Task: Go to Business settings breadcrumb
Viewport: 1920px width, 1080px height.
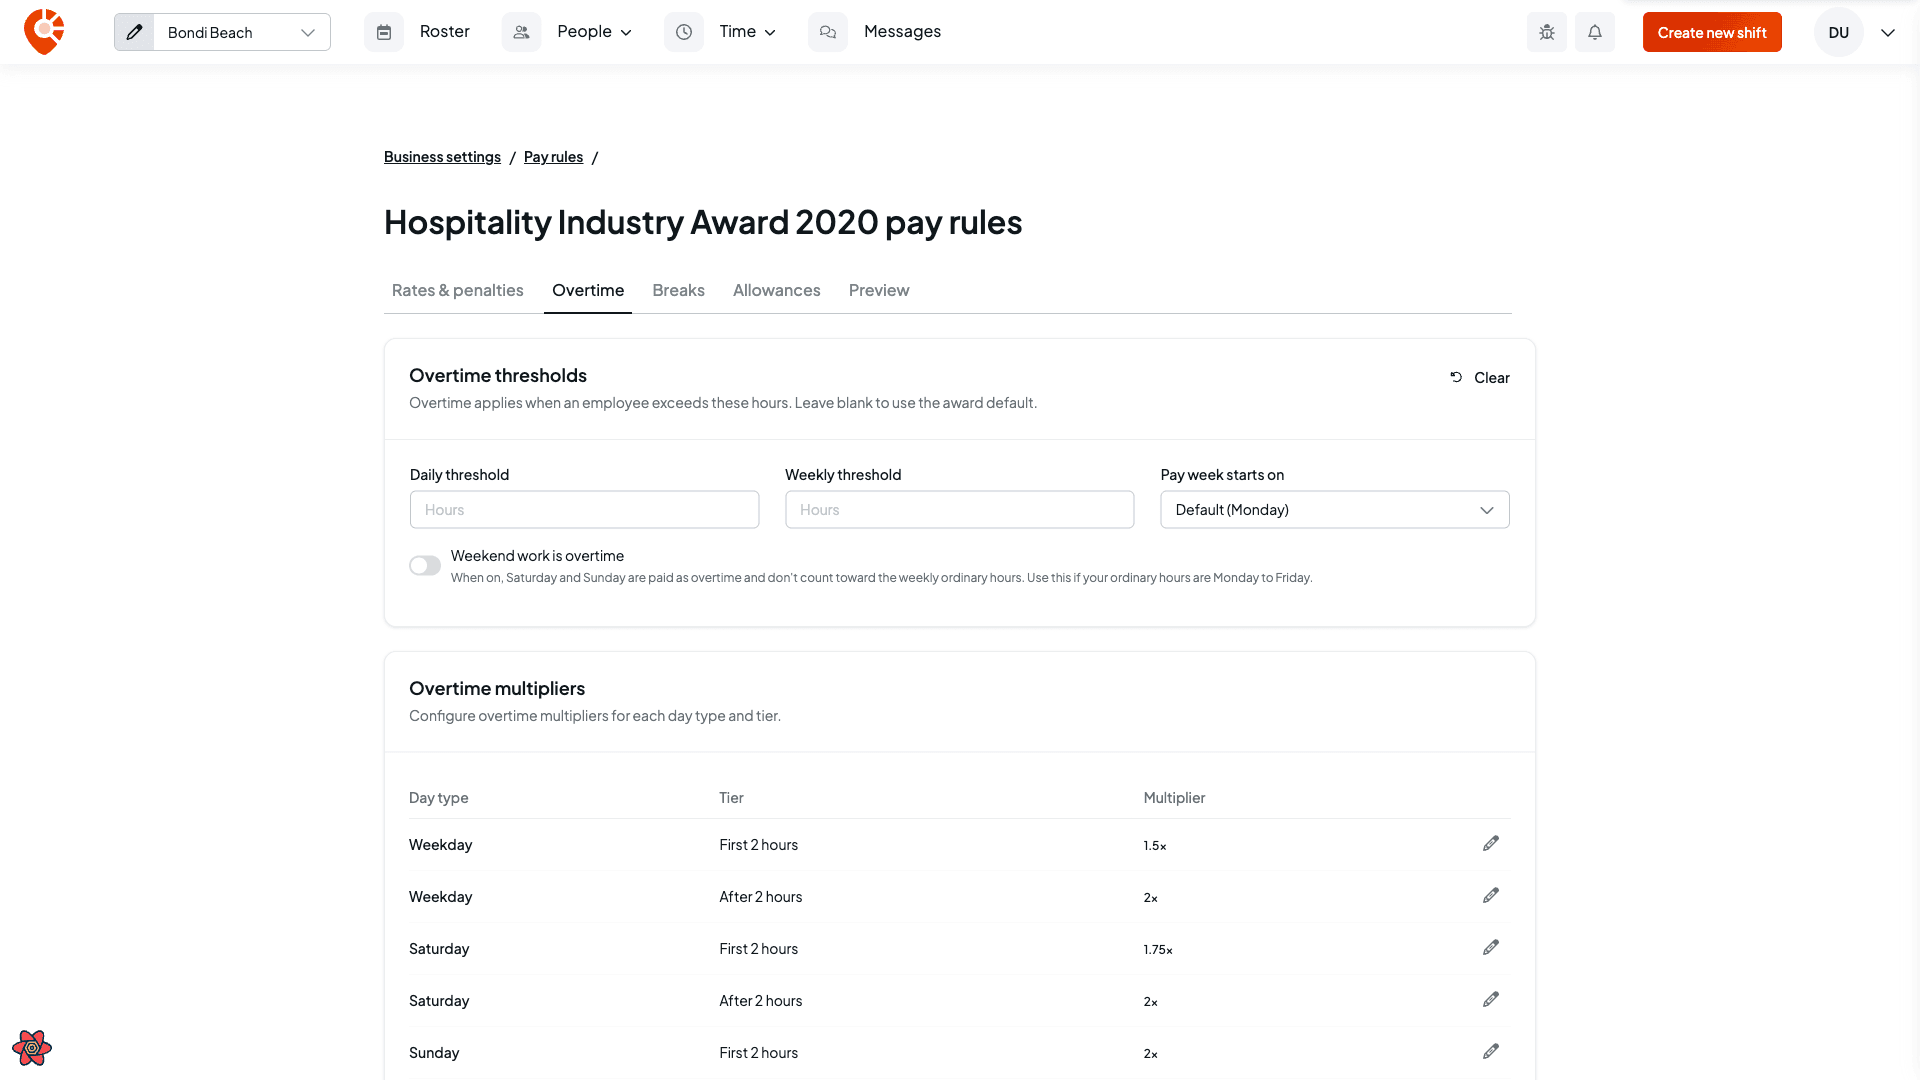Action: click(442, 157)
